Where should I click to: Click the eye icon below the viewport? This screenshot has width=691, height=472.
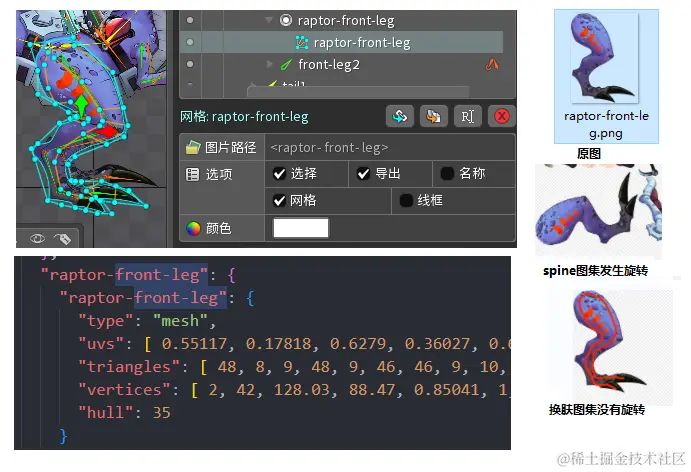click(37, 239)
